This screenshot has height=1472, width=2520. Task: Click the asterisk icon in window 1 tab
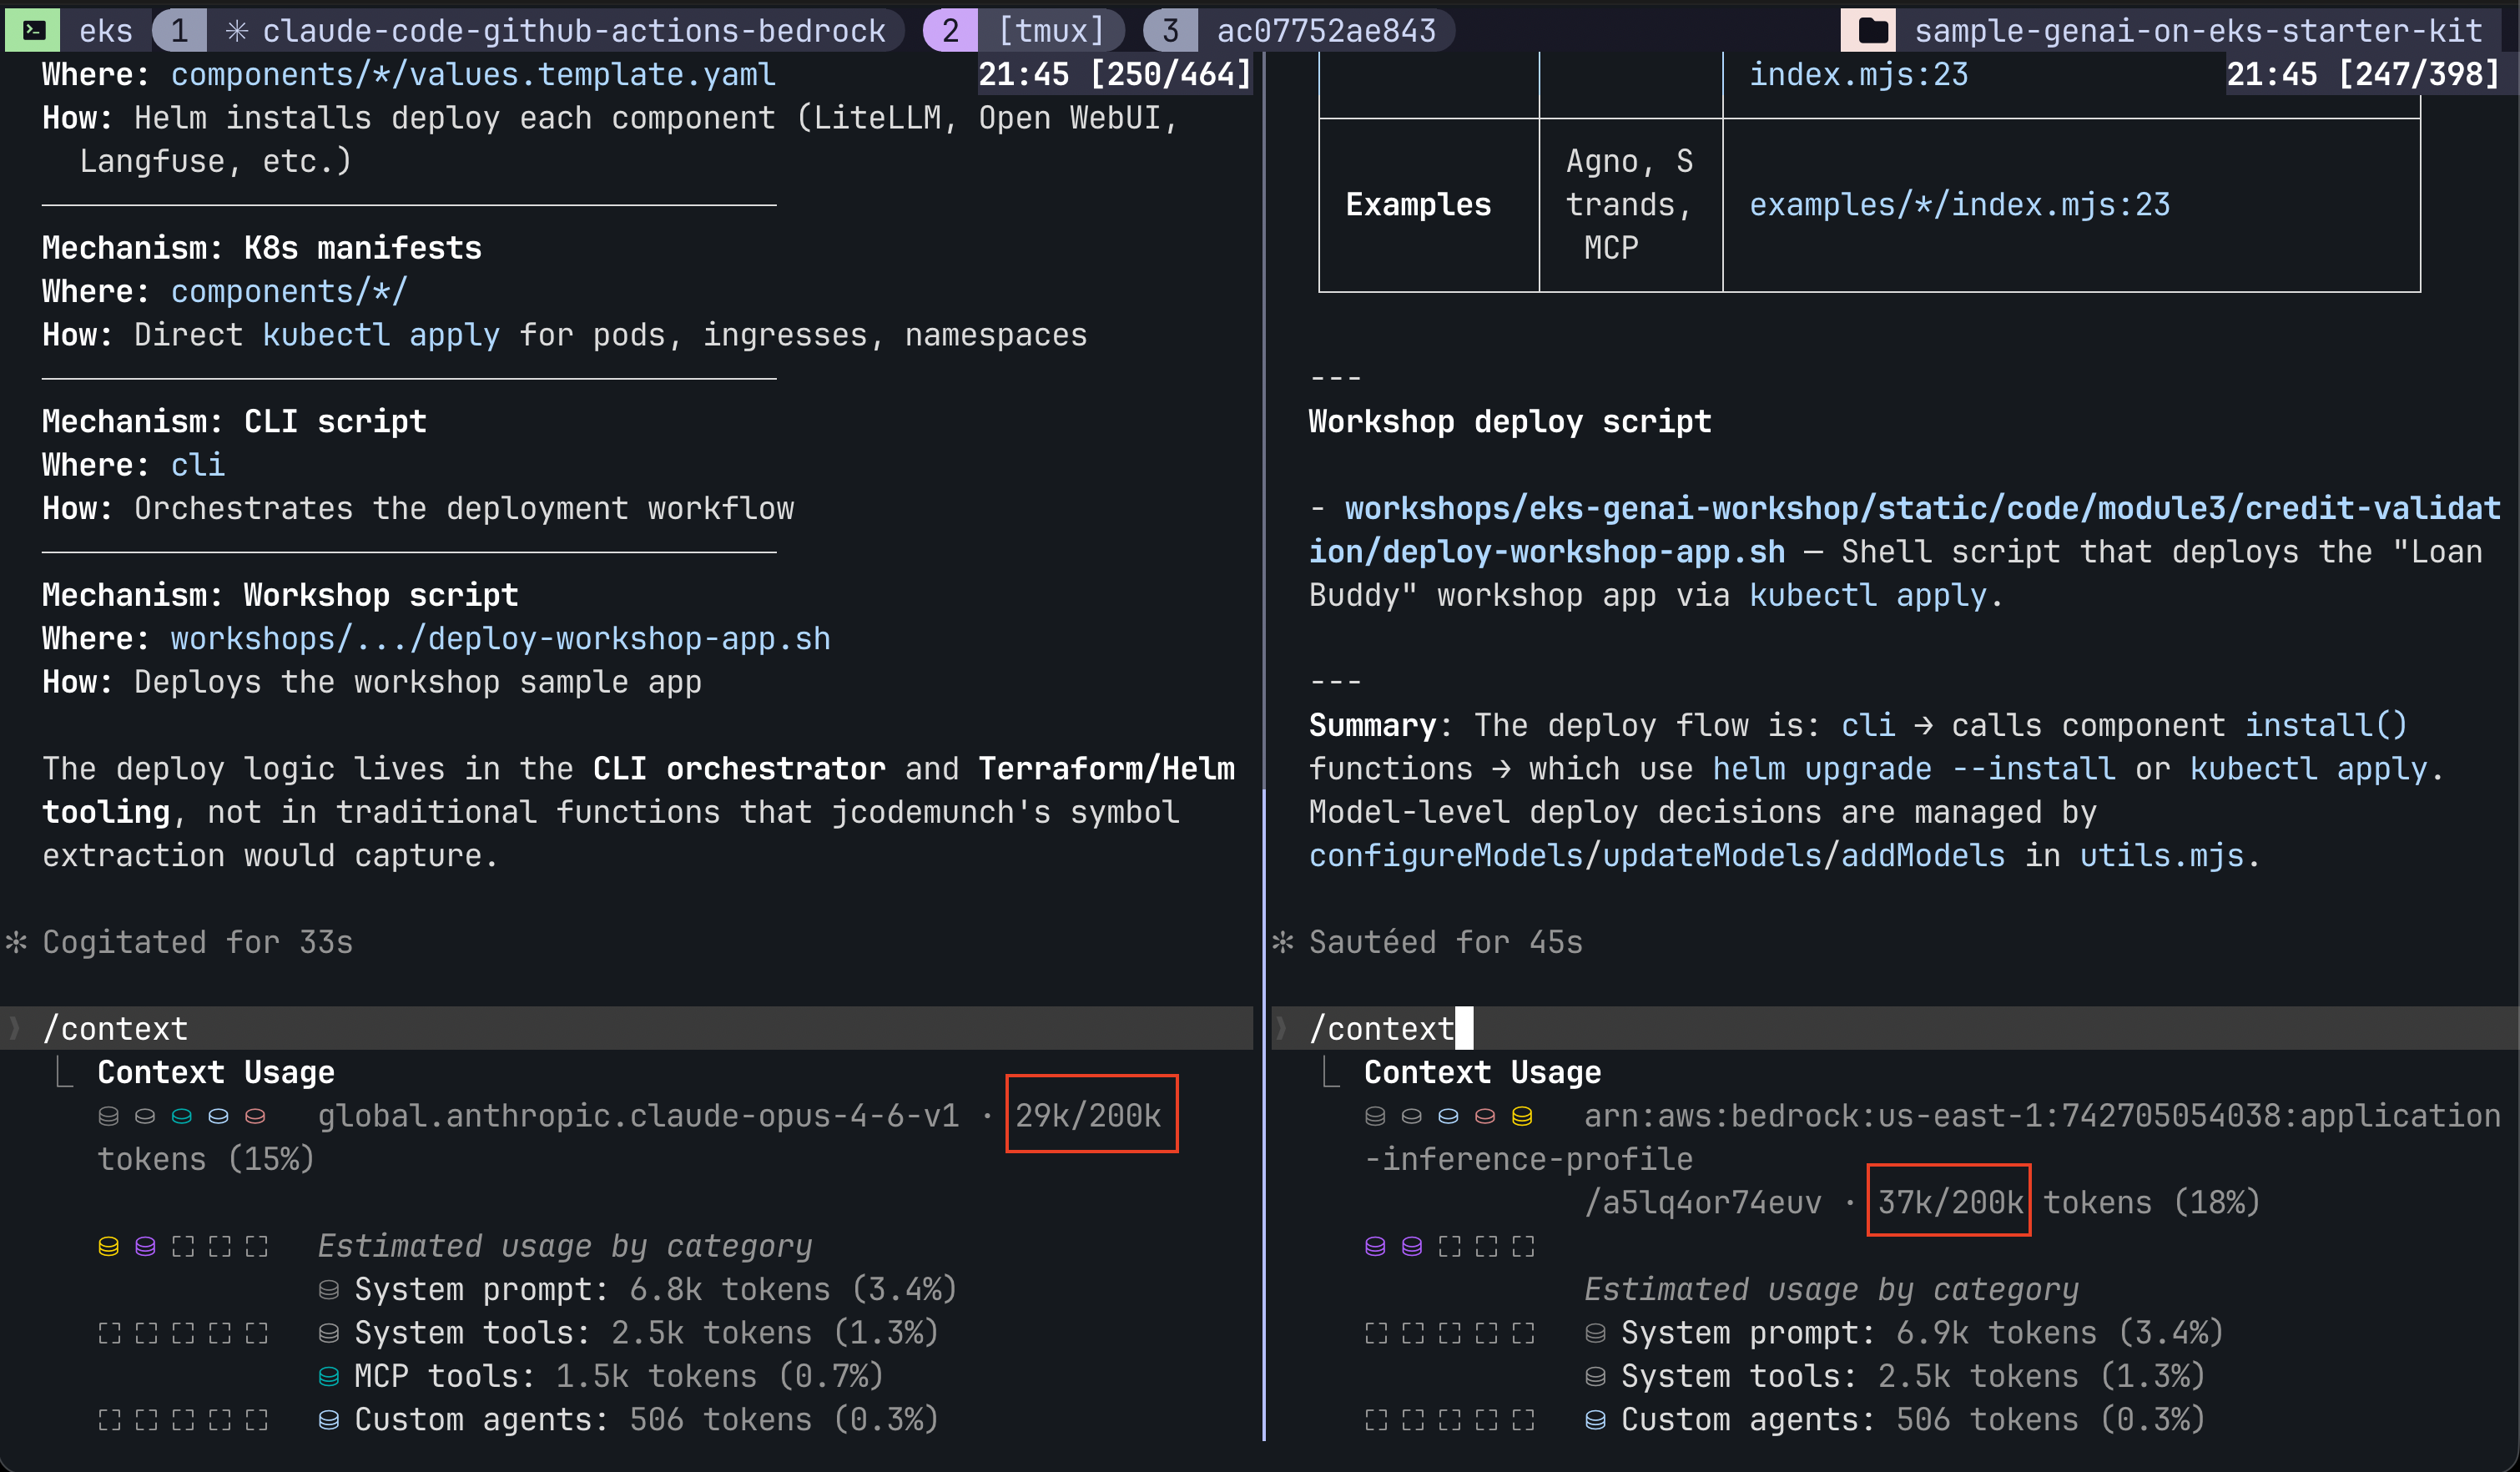click(236, 31)
